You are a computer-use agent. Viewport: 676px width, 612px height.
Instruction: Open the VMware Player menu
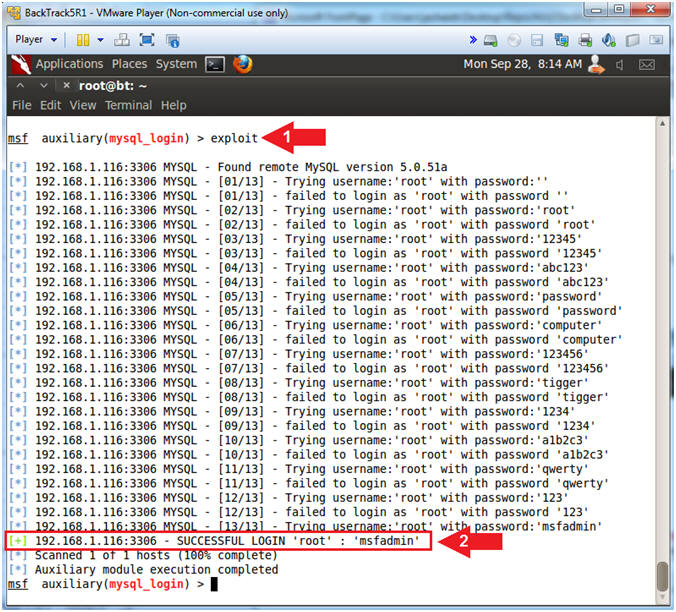[36, 40]
